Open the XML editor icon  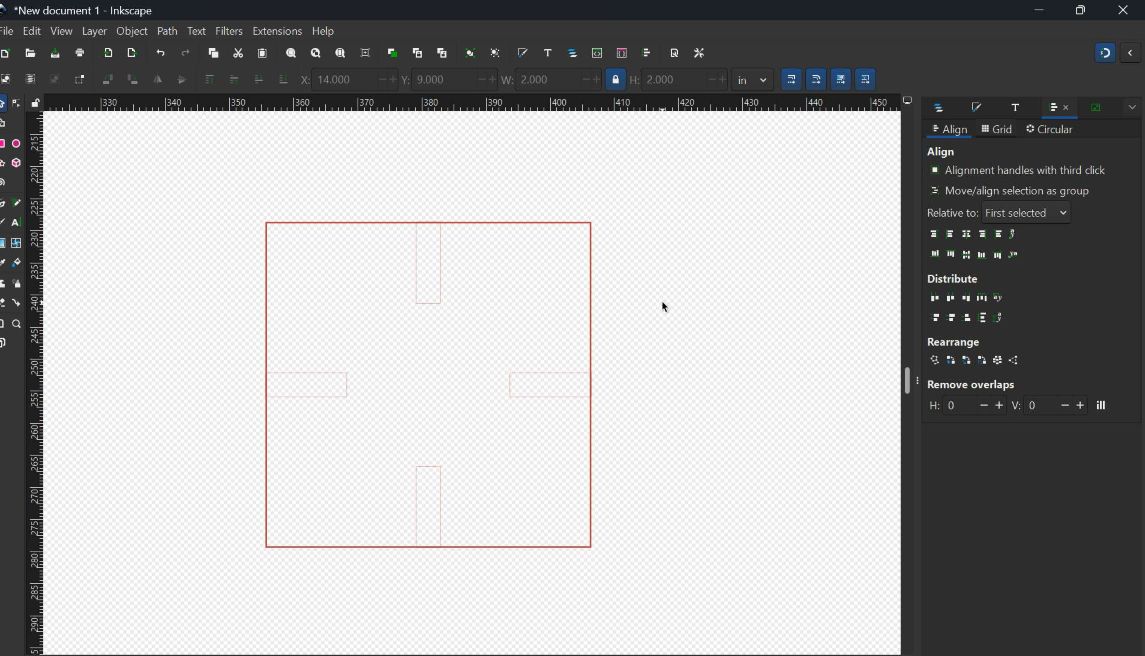coord(597,53)
